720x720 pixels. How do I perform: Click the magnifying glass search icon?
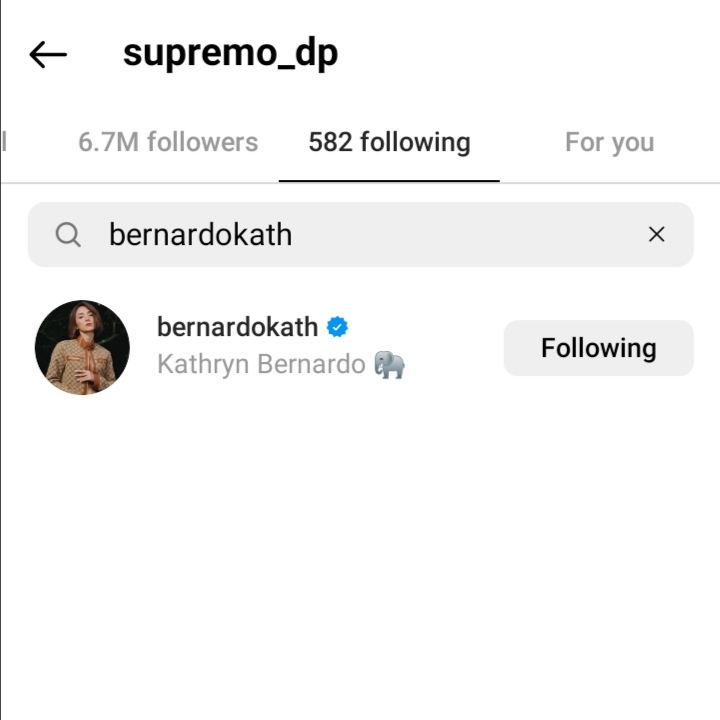(x=68, y=235)
